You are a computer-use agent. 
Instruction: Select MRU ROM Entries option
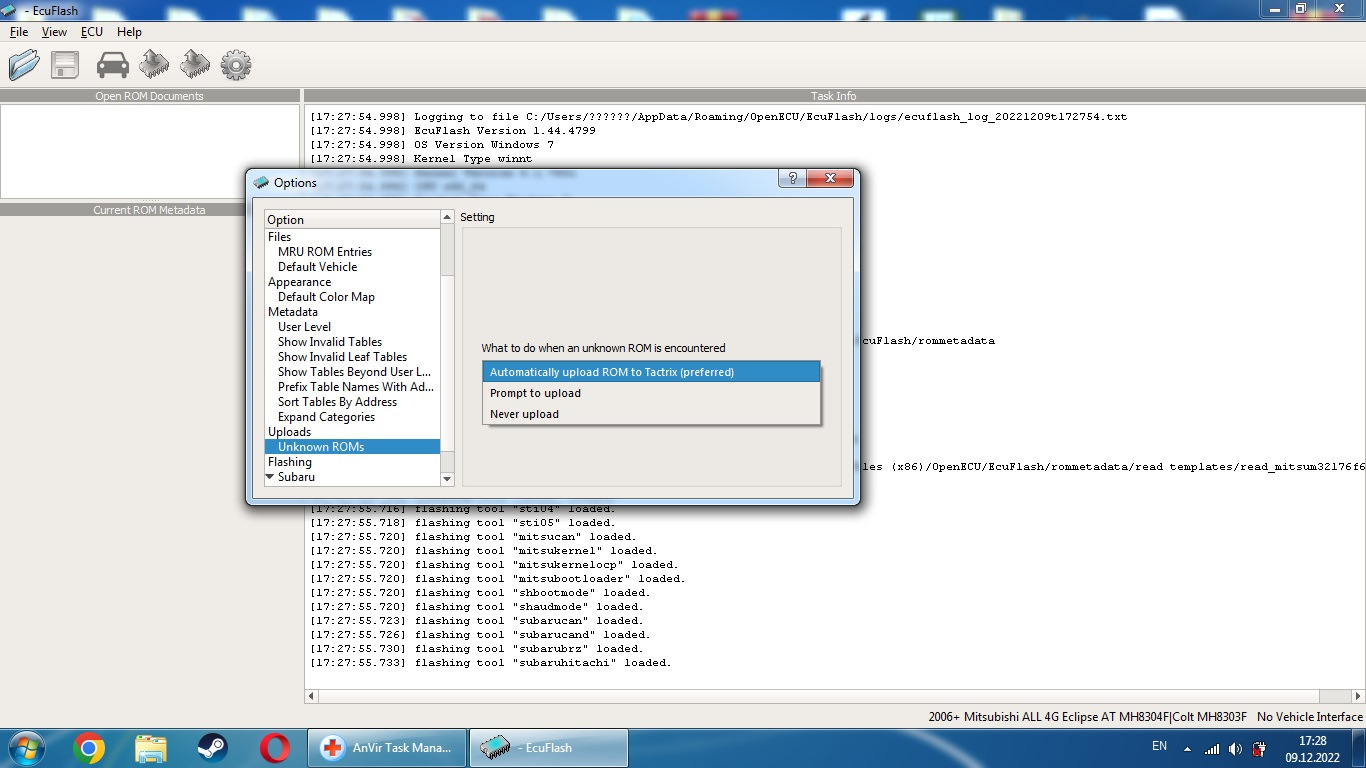(325, 252)
